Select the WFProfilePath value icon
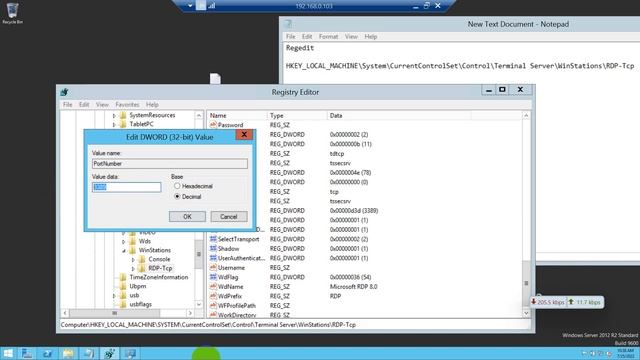 (x=213, y=305)
